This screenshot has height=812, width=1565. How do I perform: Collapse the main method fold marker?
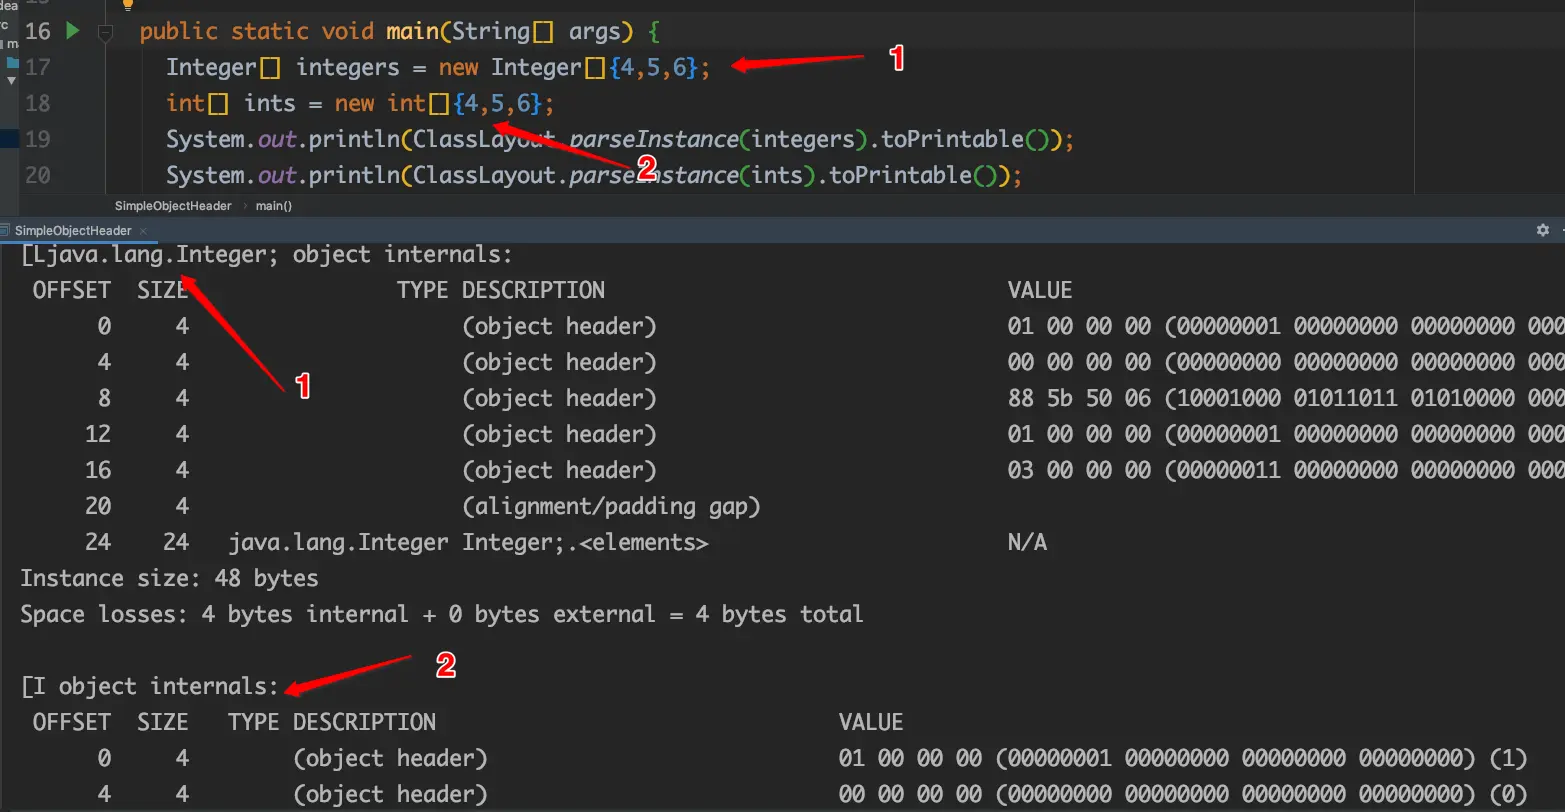coord(105,32)
